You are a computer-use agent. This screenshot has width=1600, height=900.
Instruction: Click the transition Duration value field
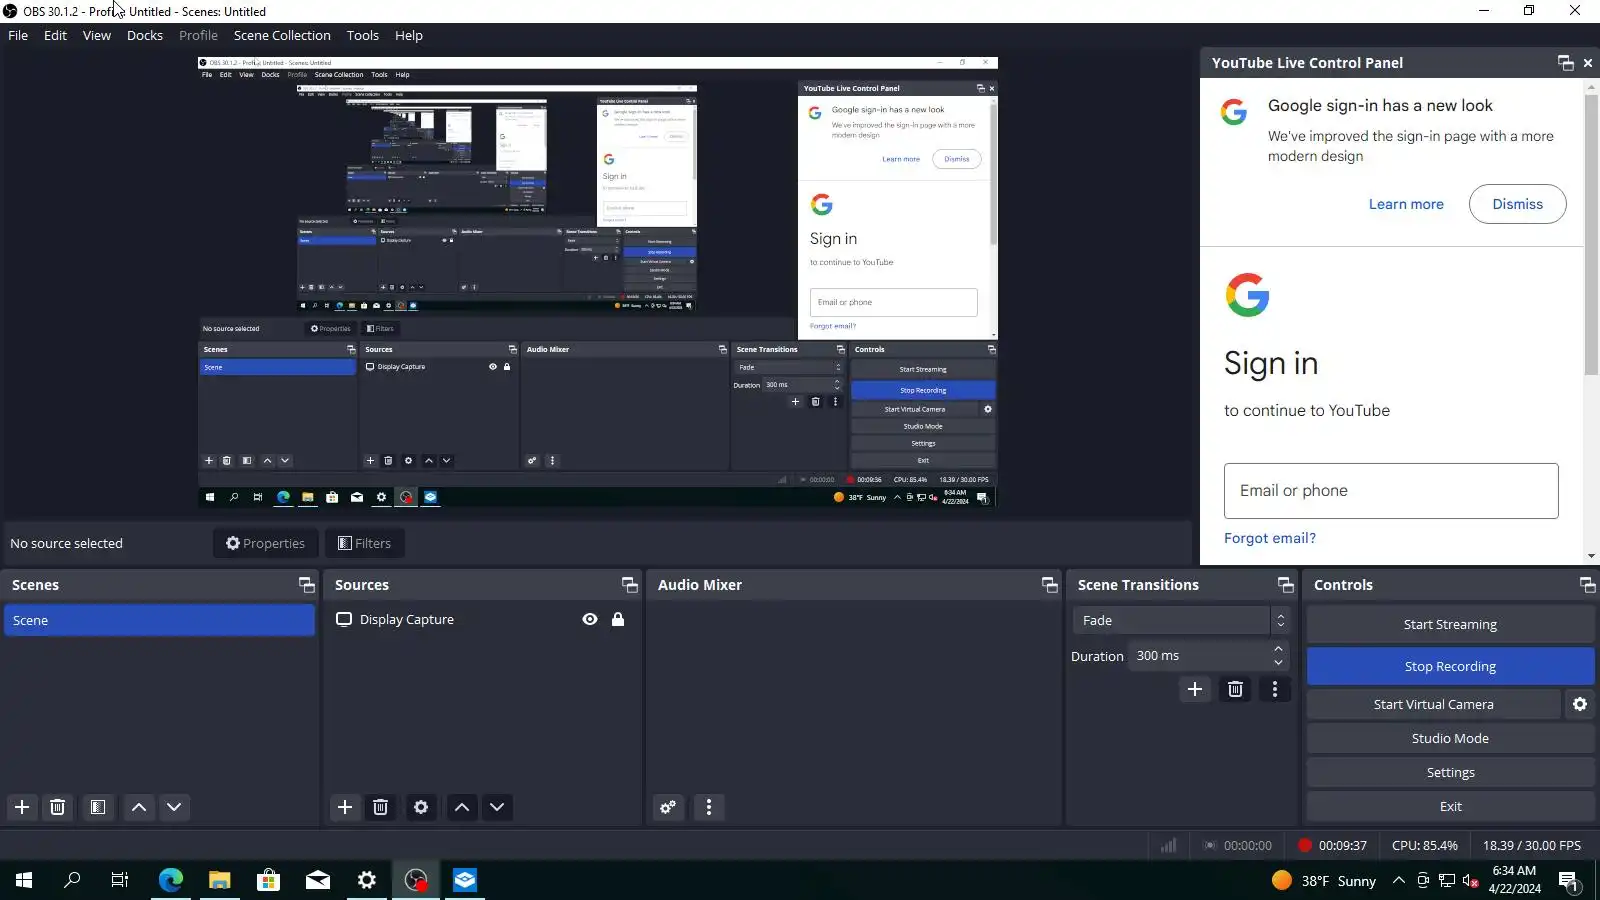(1200, 656)
